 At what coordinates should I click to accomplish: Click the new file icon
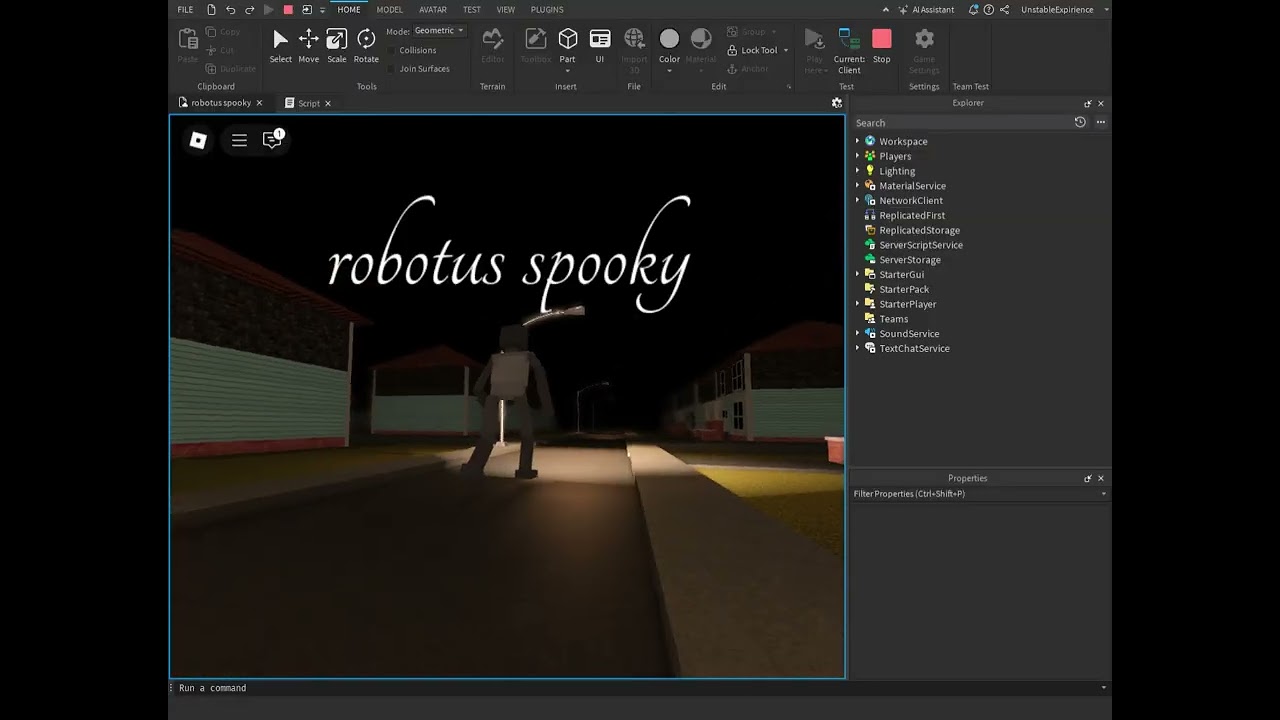click(x=211, y=9)
